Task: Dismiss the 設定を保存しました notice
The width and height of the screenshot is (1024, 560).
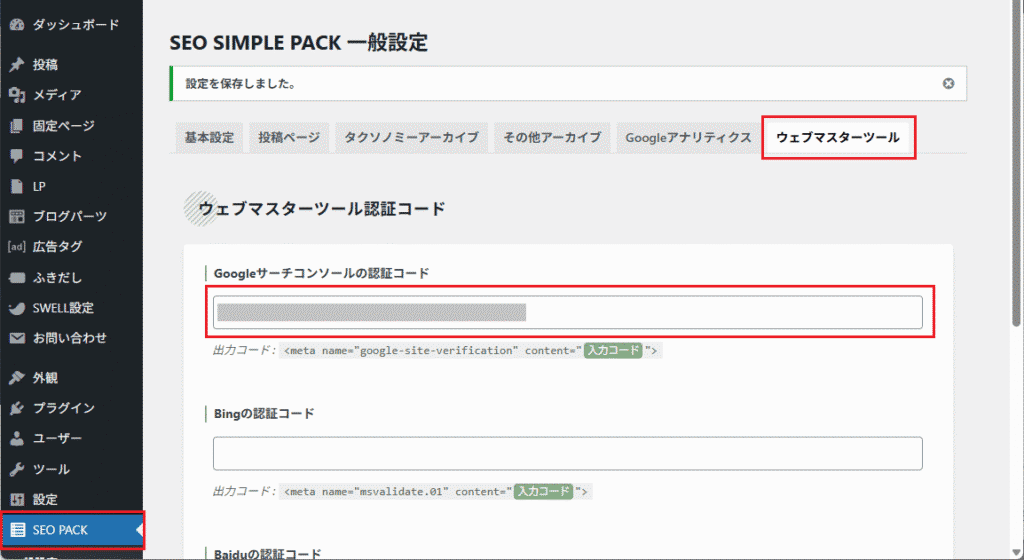Action: [948, 84]
